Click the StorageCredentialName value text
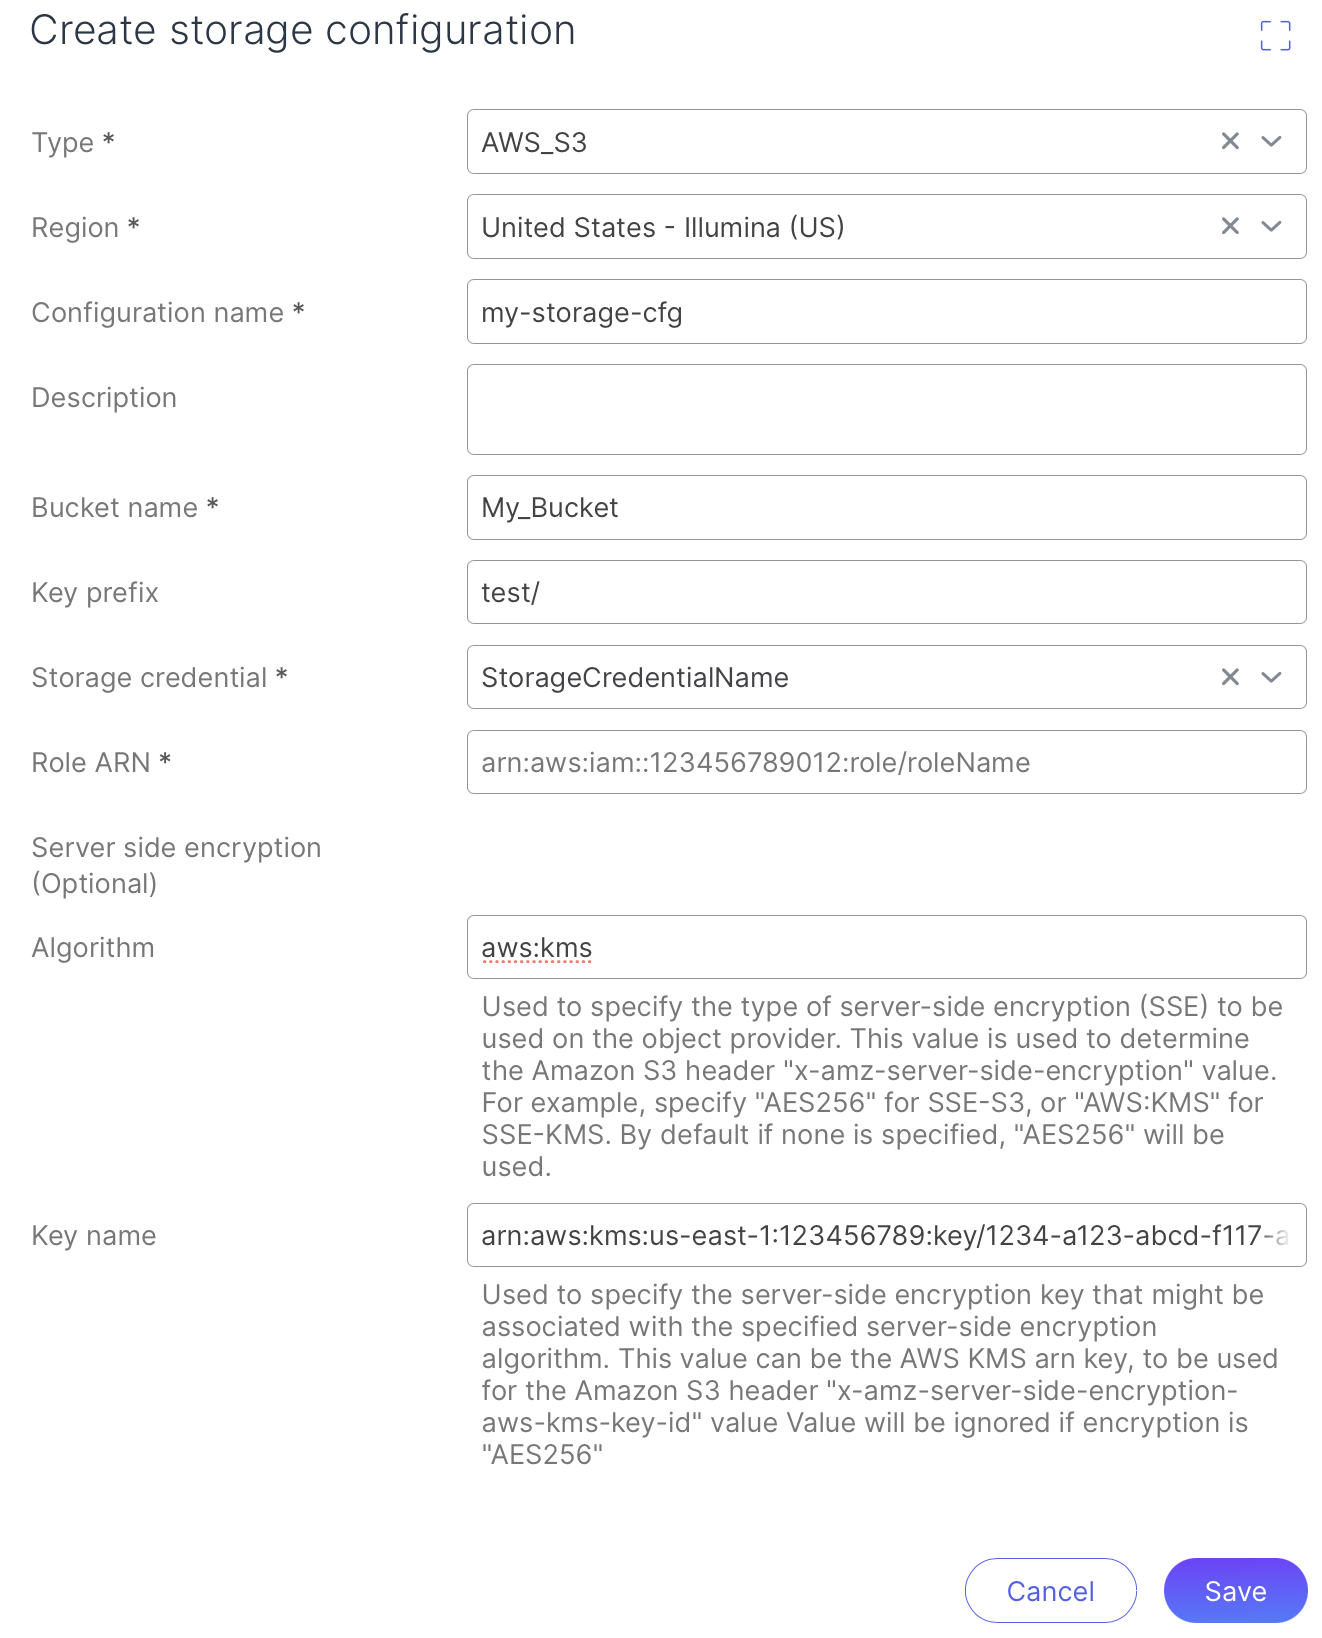 click(635, 678)
